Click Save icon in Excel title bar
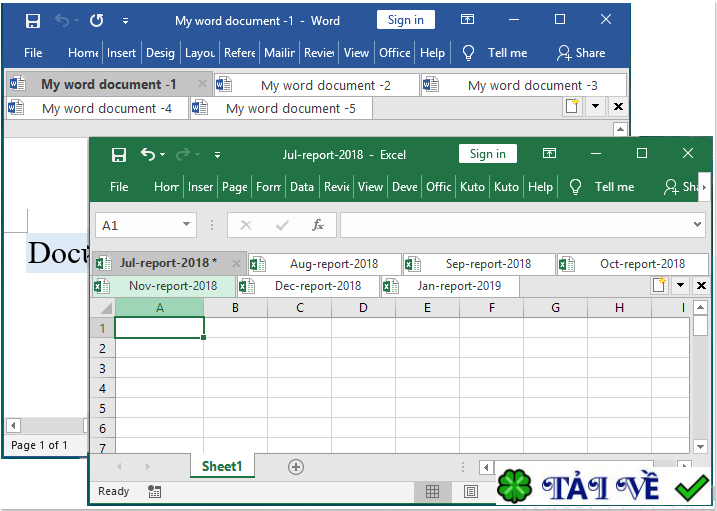Screen dimensions: 717x511 (119, 155)
